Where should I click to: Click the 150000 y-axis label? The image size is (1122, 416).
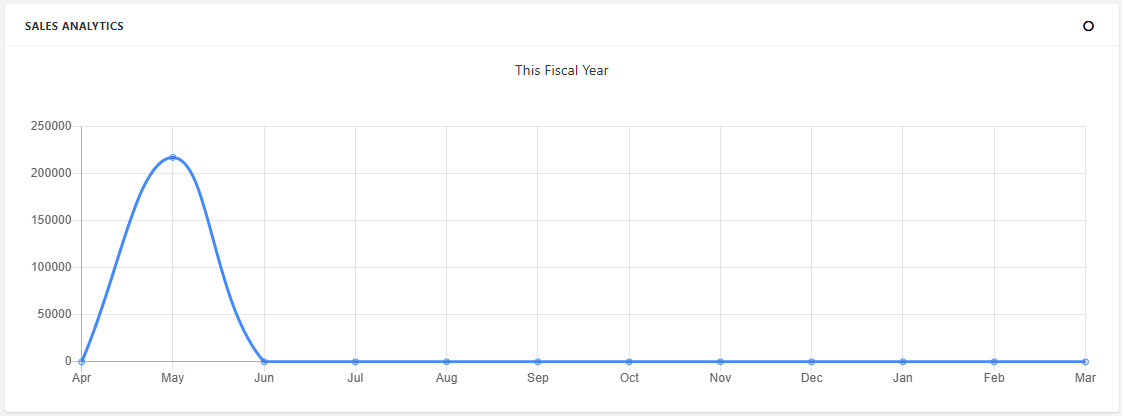coord(52,220)
